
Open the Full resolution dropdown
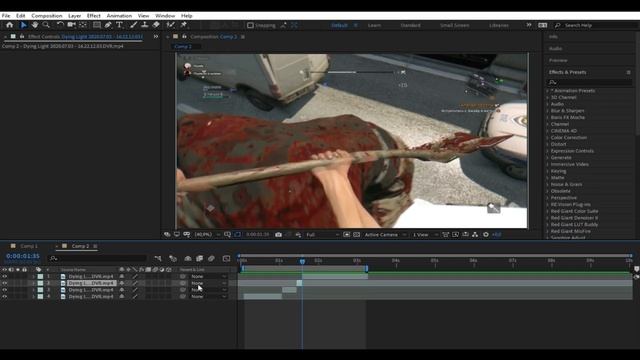322,235
